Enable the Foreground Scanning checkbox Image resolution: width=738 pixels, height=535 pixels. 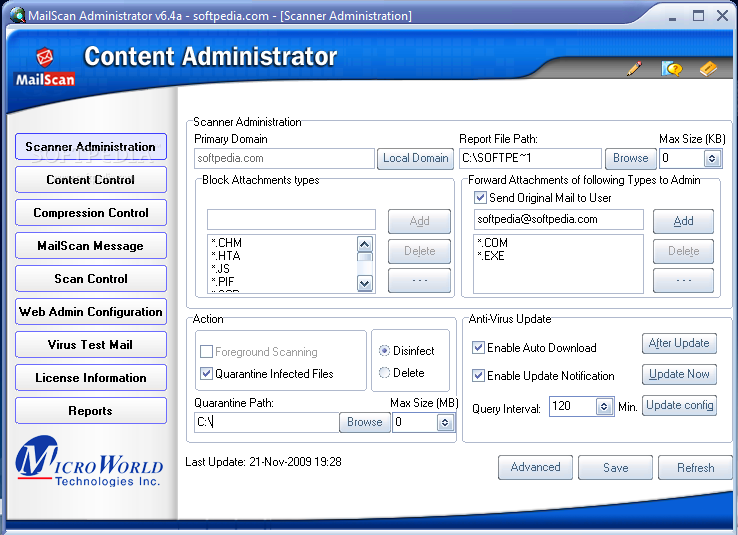(206, 351)
